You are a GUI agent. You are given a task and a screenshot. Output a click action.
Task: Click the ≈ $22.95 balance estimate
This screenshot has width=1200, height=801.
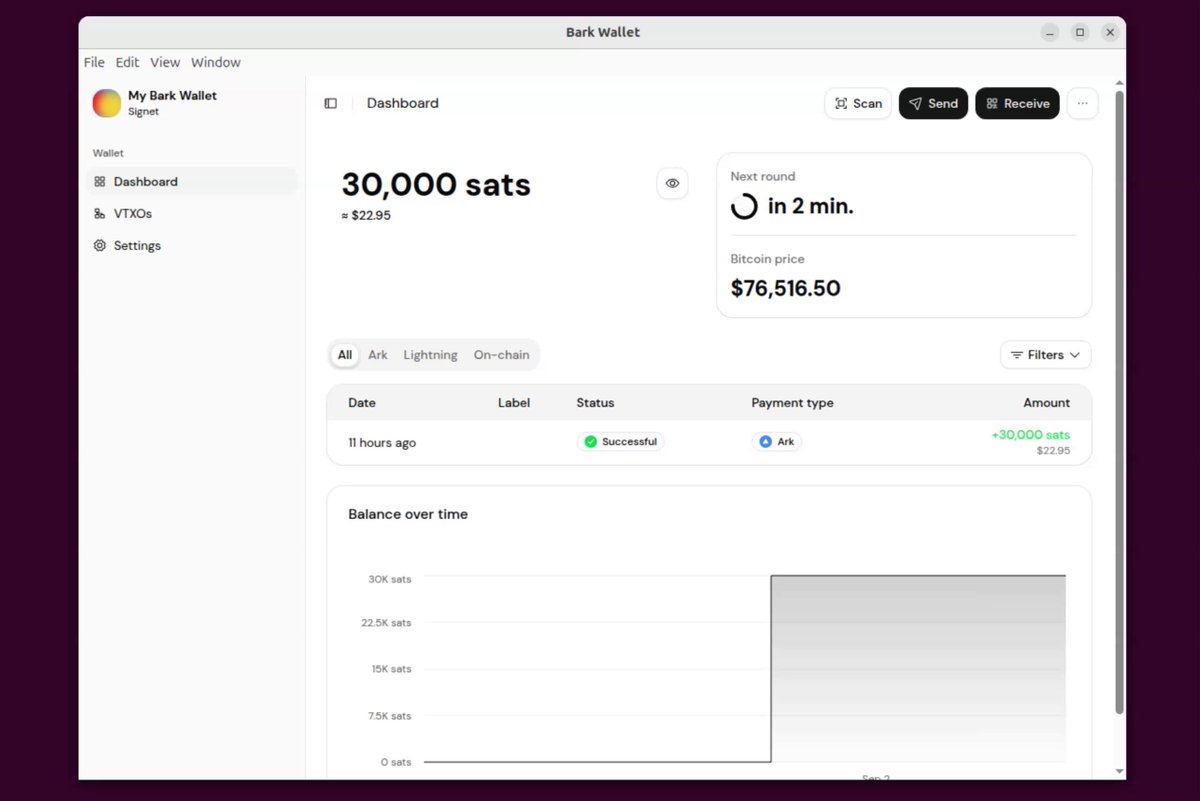(366, 215)
